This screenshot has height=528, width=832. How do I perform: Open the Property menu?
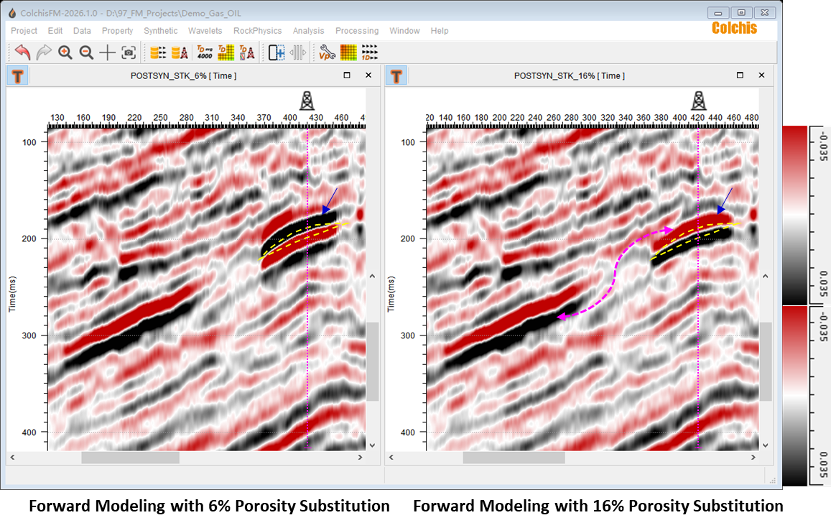[117, 31]
